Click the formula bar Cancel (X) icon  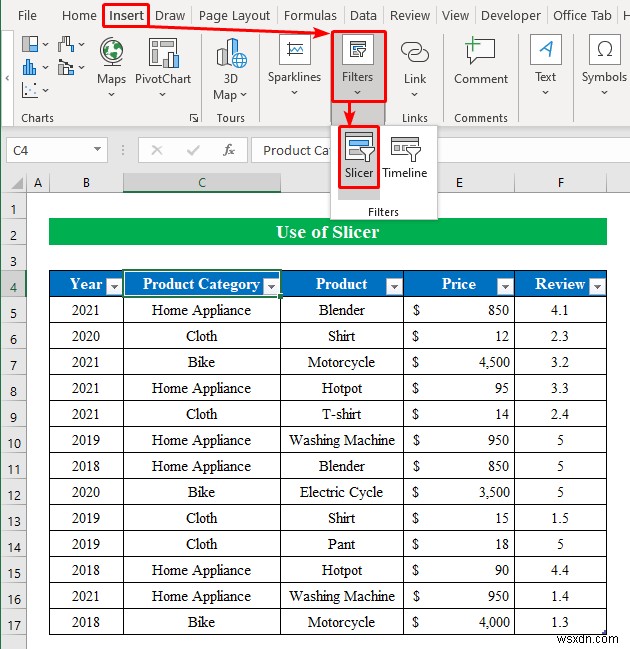[157, 150]
